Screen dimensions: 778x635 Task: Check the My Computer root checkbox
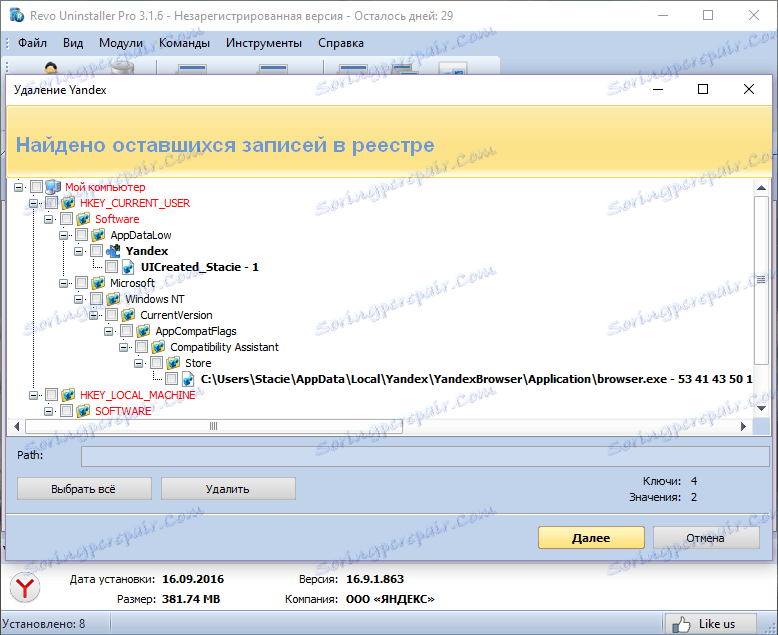pos(36,187)
